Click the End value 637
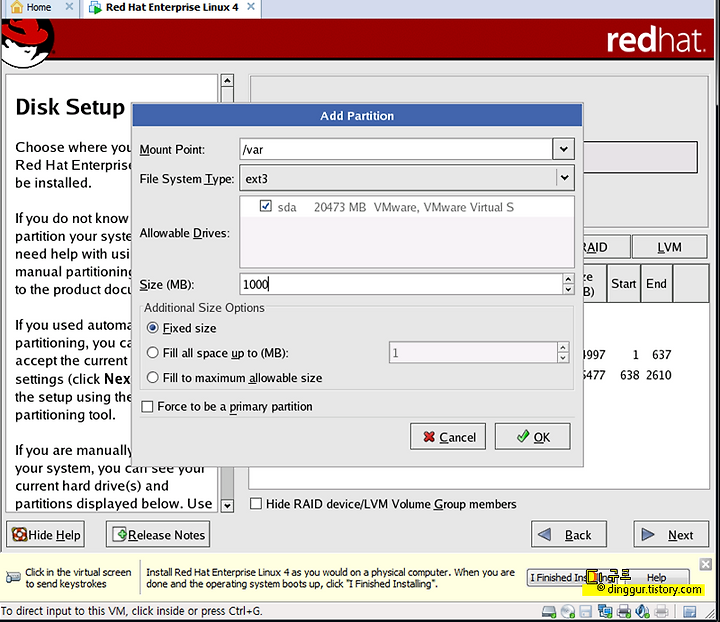Image resolution: width=720 pixels, height=622 pixels. [x=662, y=354]
